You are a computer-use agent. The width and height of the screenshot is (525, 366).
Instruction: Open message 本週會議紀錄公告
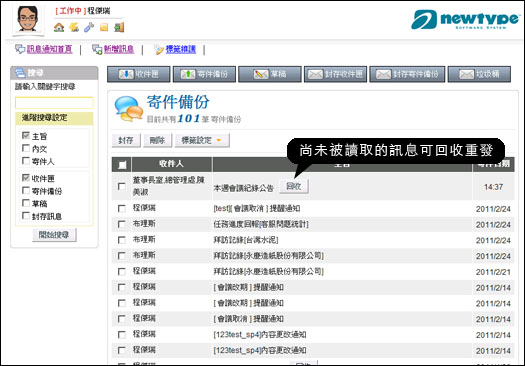[x=243, y=188]
